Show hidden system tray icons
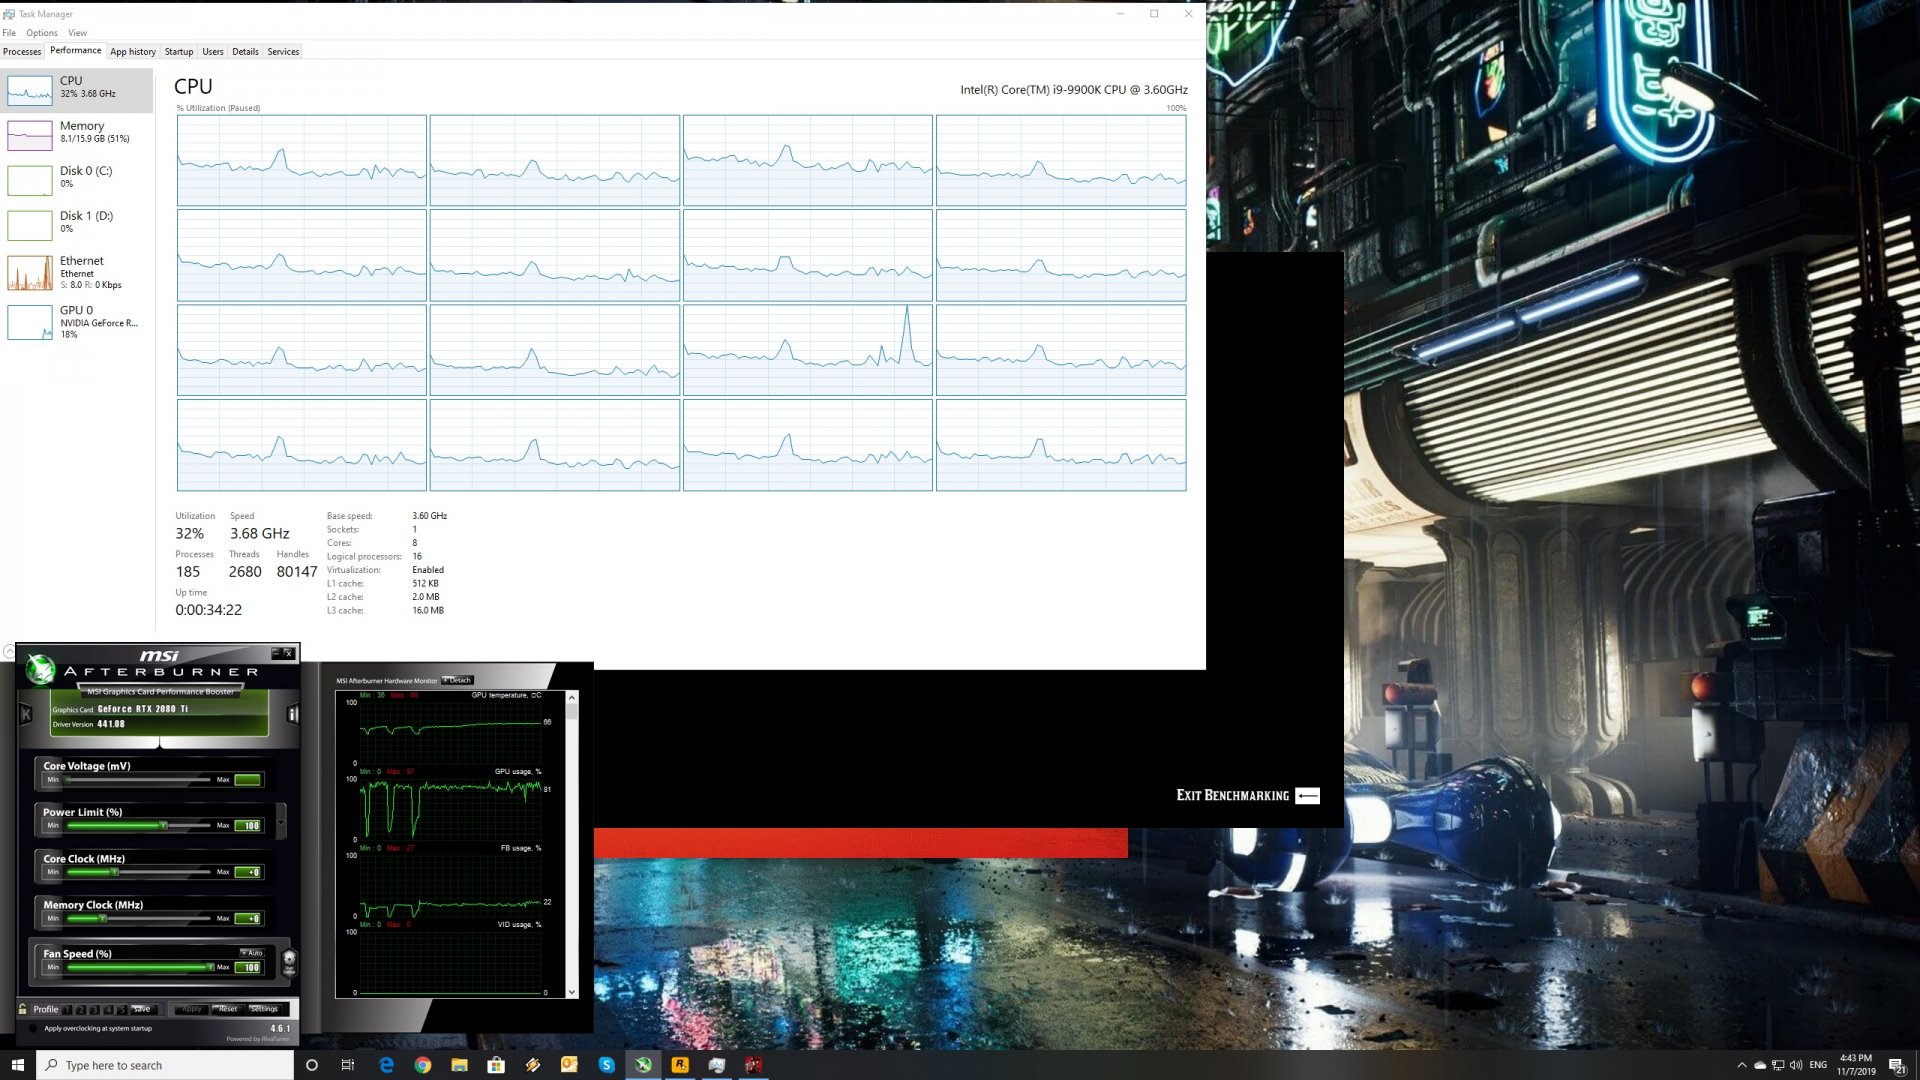The width and height of the screenshot is (1920, 1080). (1742, 1065)
